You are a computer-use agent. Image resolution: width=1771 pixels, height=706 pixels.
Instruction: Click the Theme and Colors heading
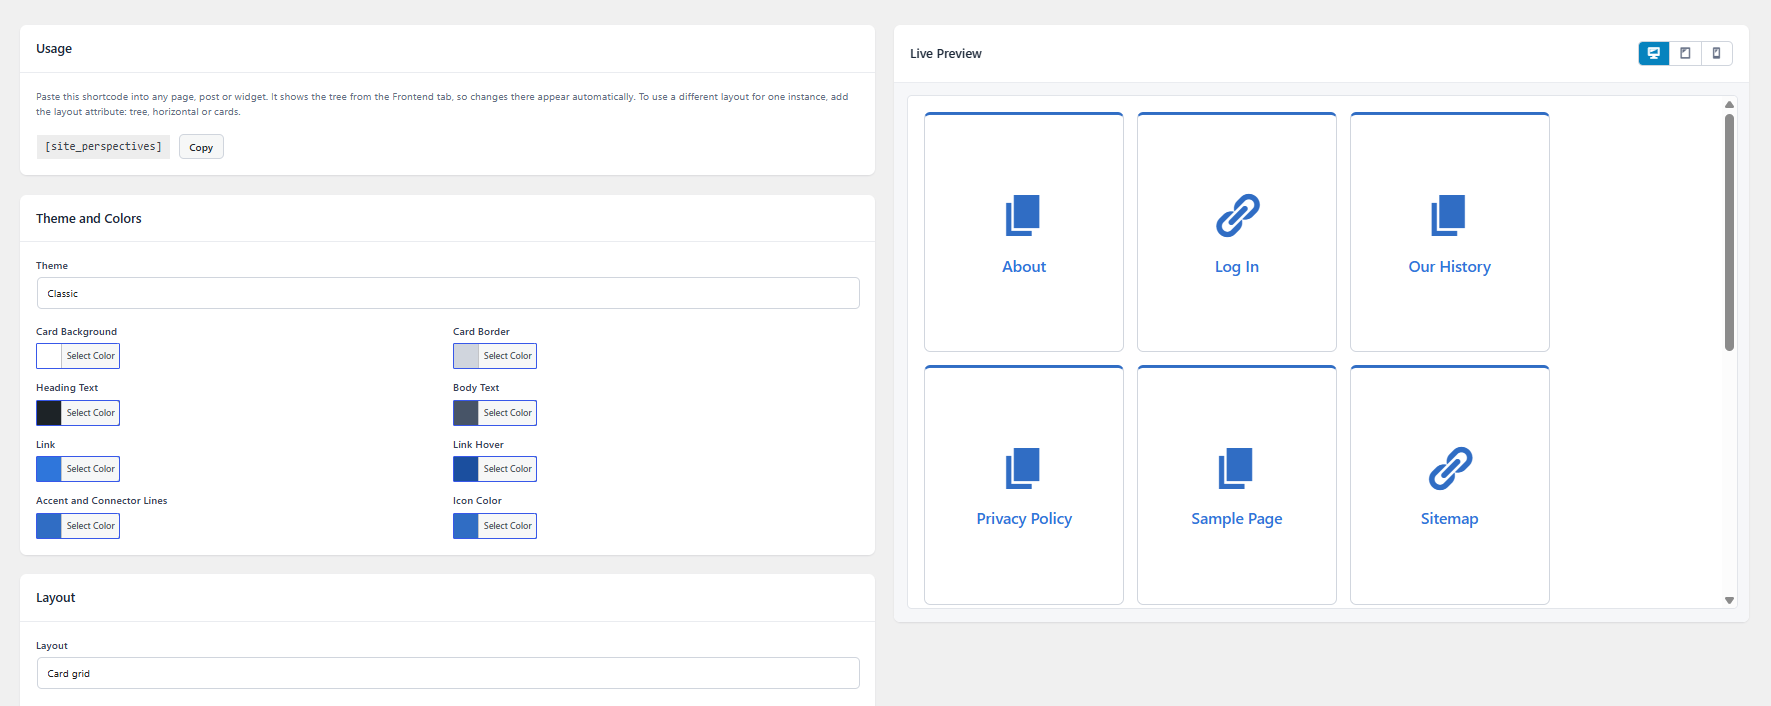89,219
